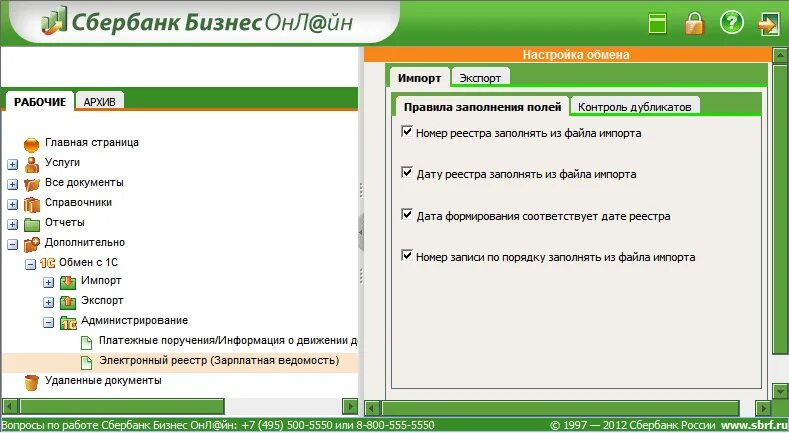Collapse the Дополнительно tree node
The width and height of the screenshot is (789, 433).
coord(13,245)
